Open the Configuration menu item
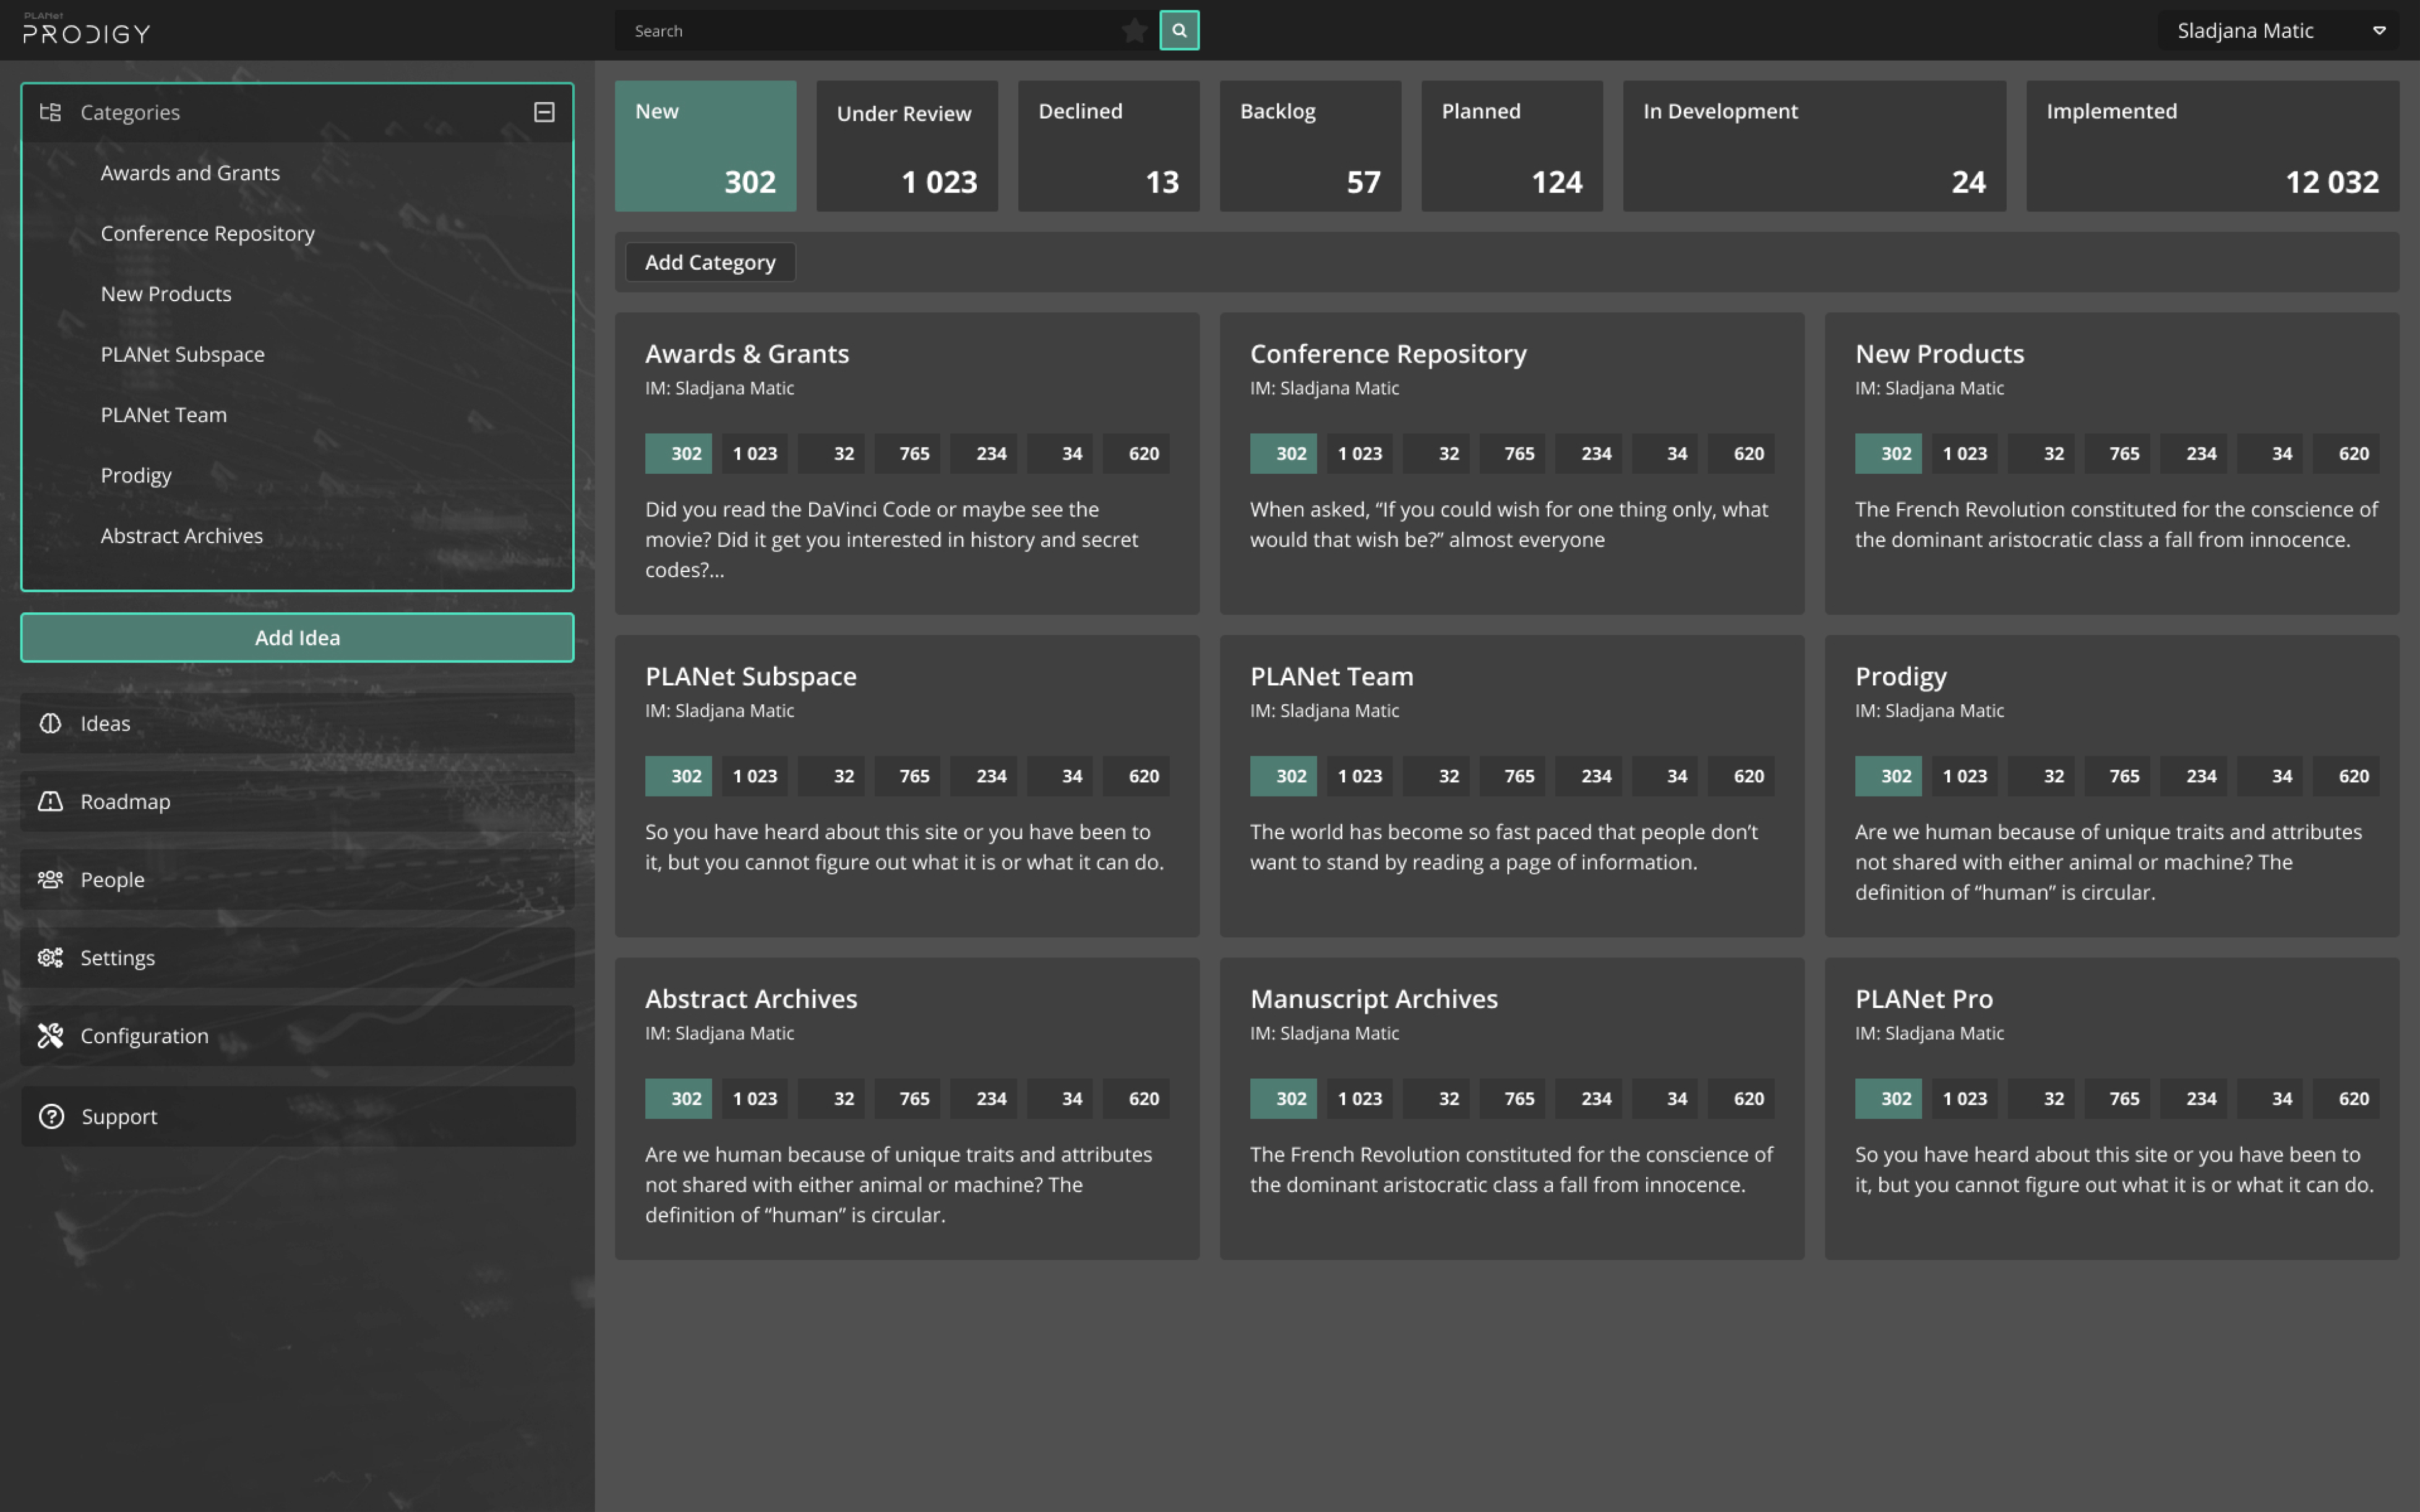The width and height of the screenshot is (2420, 1512). [x=297, y=1035]
